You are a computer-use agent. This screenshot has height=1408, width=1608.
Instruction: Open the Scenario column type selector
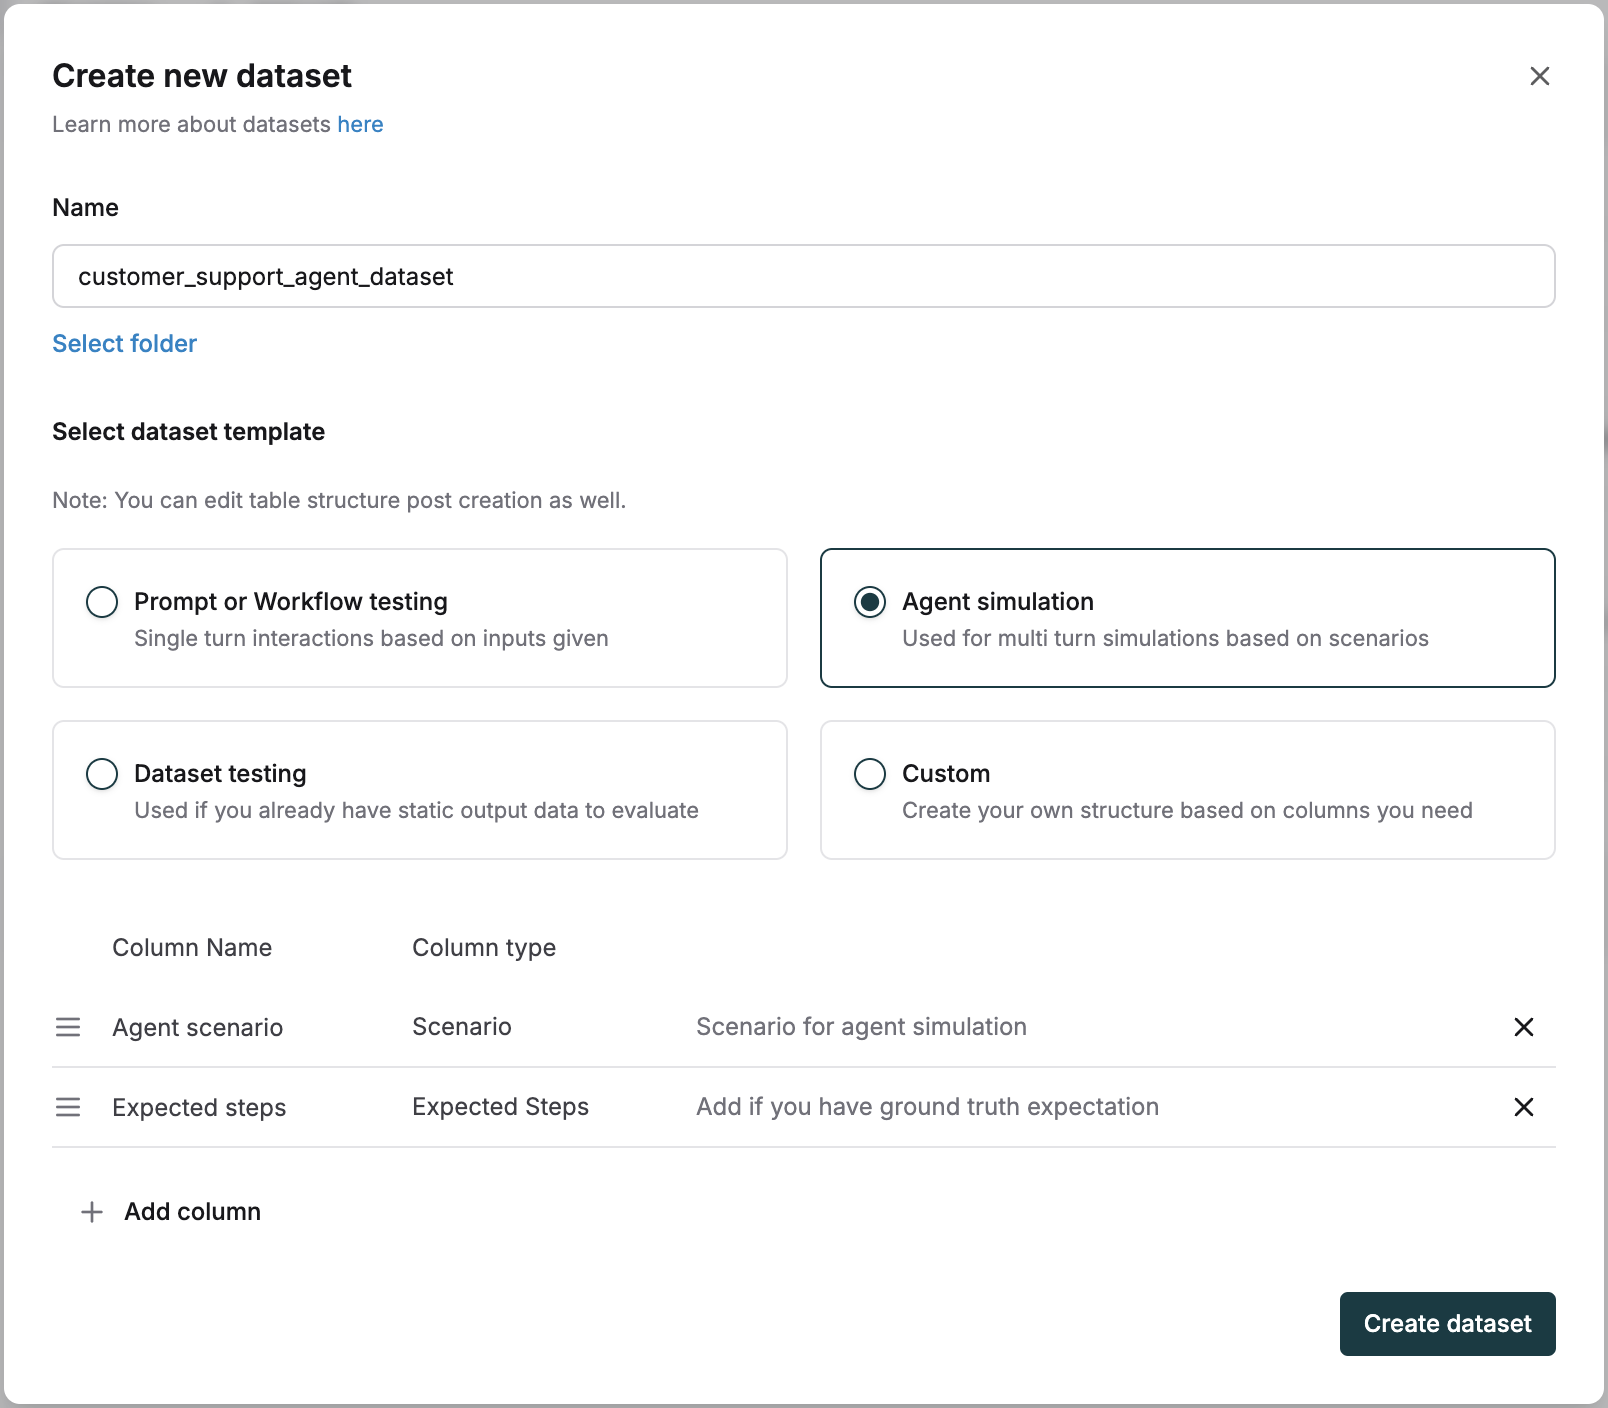point(461,1027)
